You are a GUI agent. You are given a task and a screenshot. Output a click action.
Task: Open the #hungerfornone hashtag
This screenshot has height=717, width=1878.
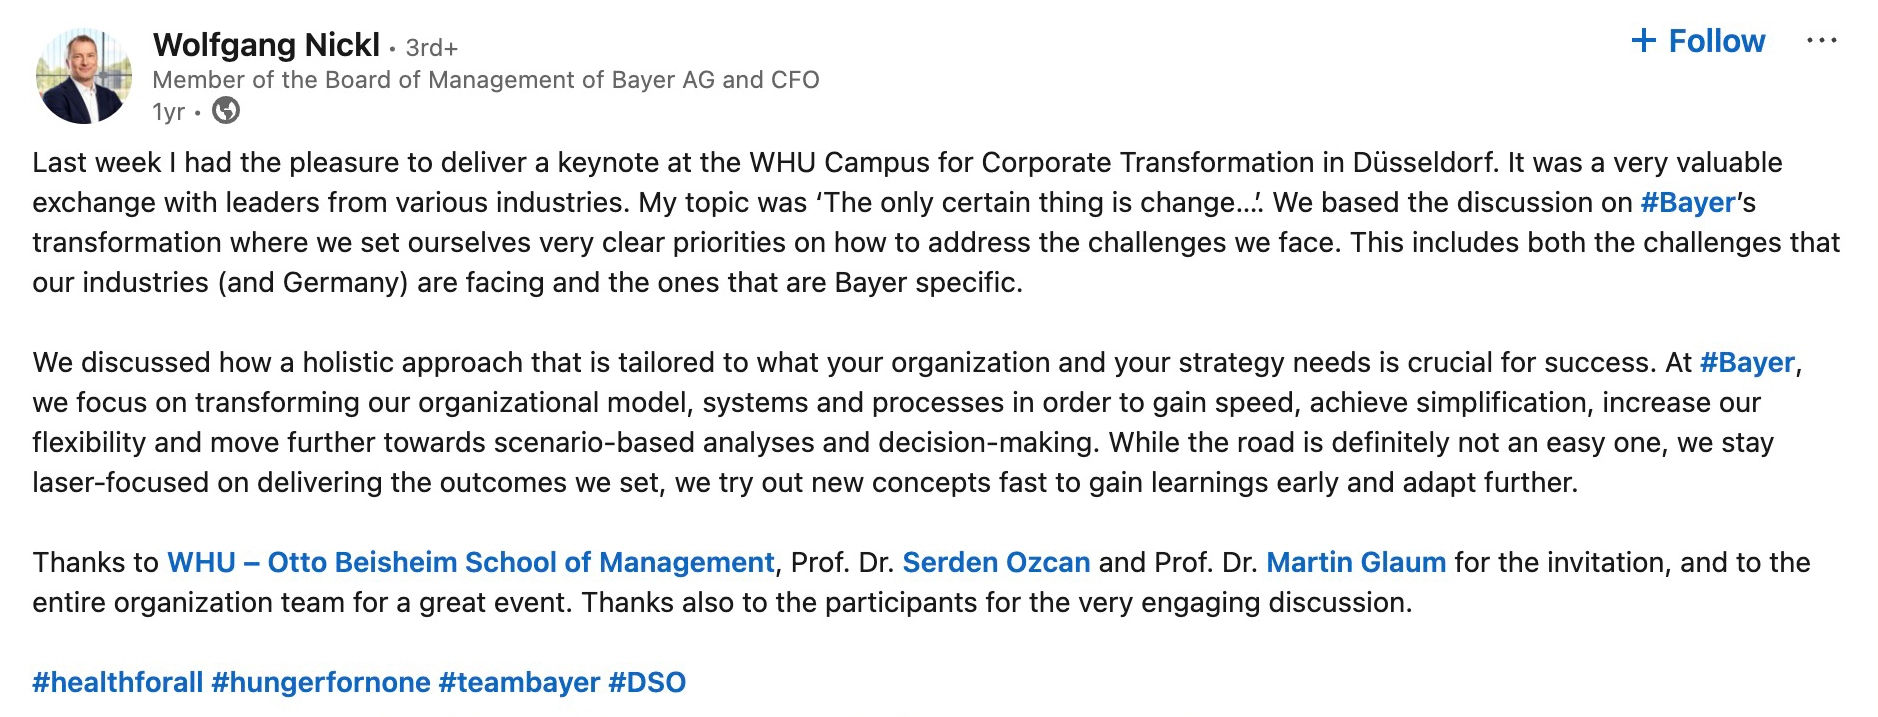click(x=321, y=683)
